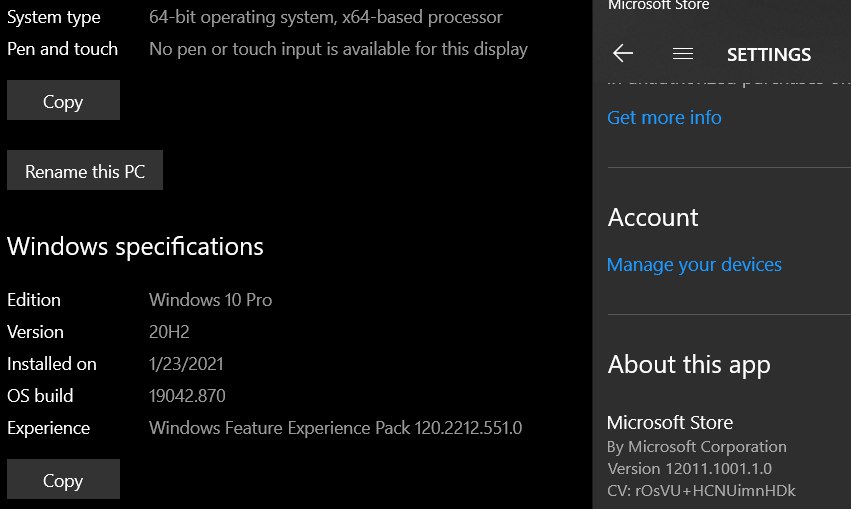This screenshot has height=509, width=851.
Task: Select the Experience label
Action: [x=48, y=428]
